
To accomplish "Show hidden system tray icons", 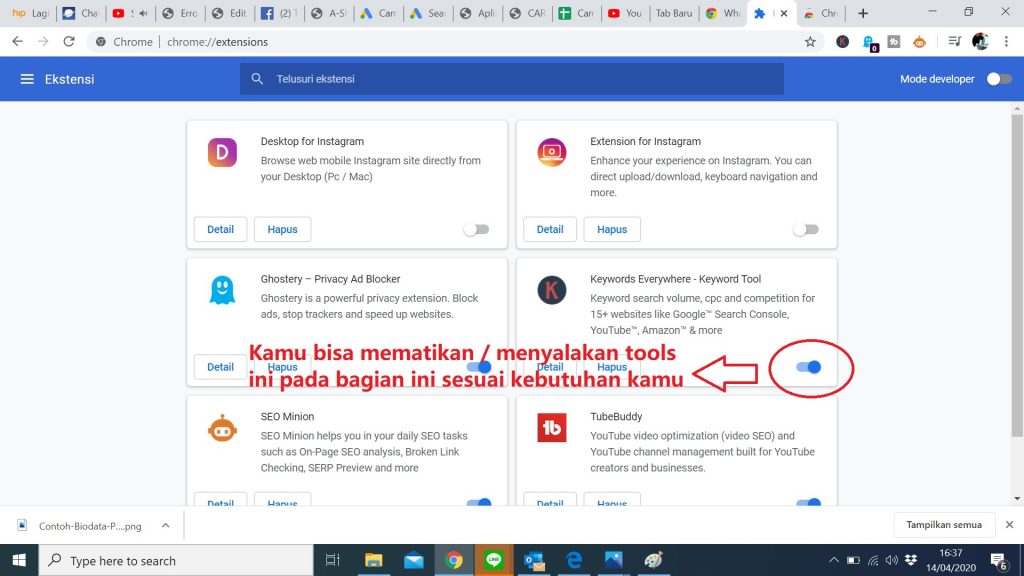I will [834, 560].
